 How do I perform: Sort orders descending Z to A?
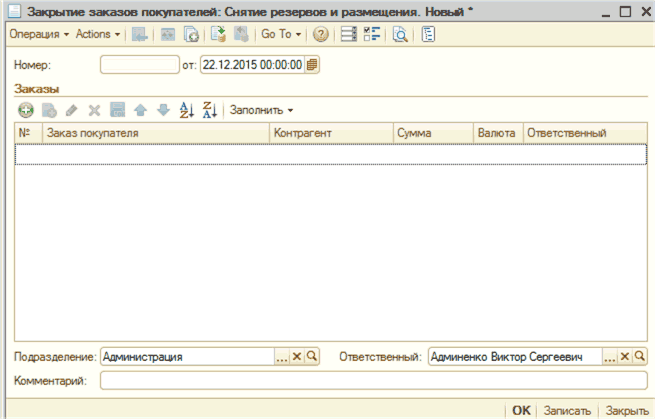(x=209, y=109)
